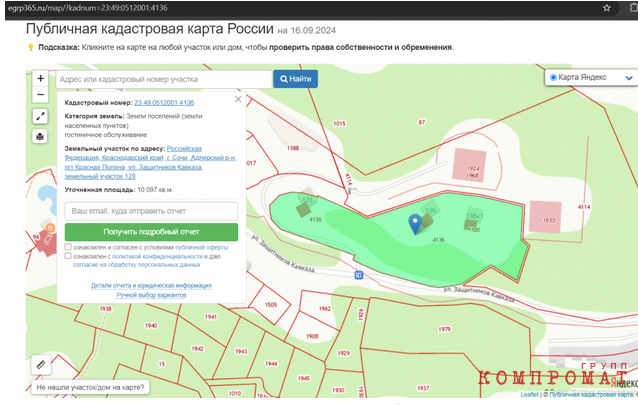Screen dimensions: 638x405
Task: Zoom in the map with plus button
Action: click(x=40, y=78)
